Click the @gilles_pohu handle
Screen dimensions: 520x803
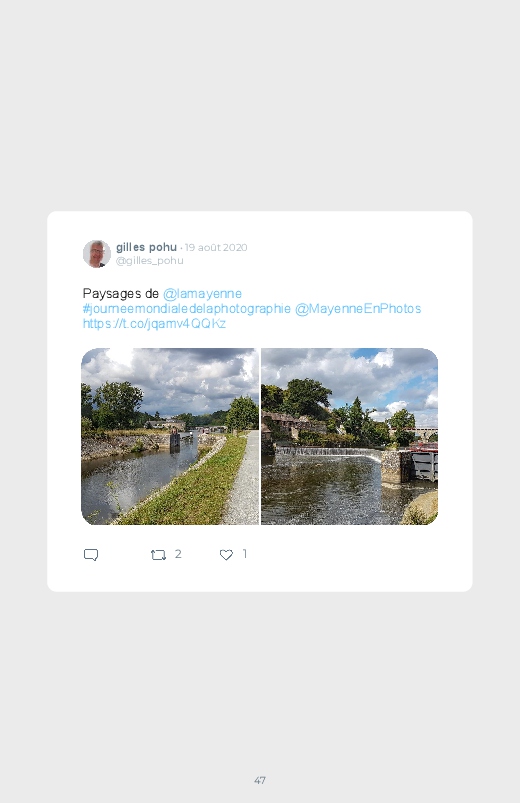coord(150,261)
